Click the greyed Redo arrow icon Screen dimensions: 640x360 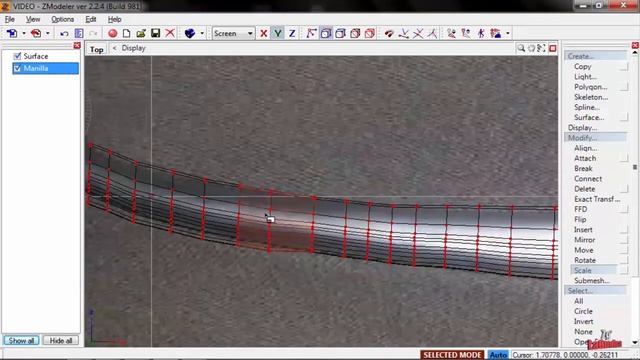93,33
